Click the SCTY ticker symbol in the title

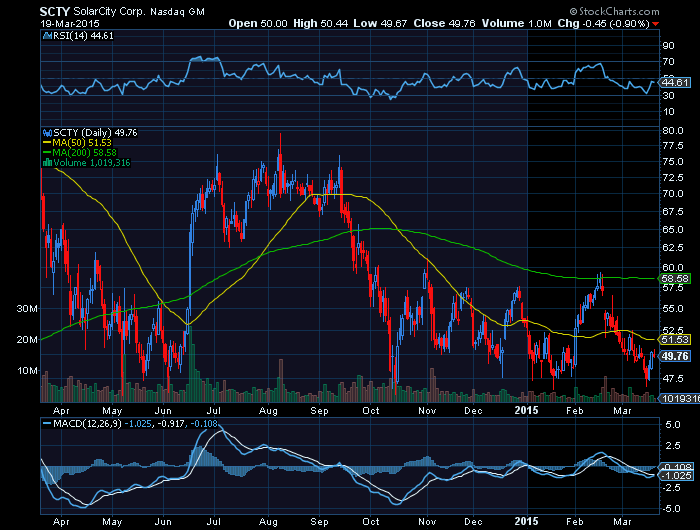point(55,12)
